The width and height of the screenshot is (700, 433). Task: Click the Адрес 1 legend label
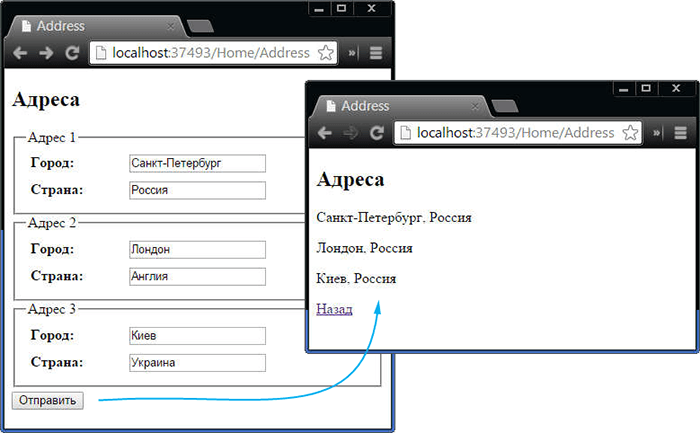[52, 137]
